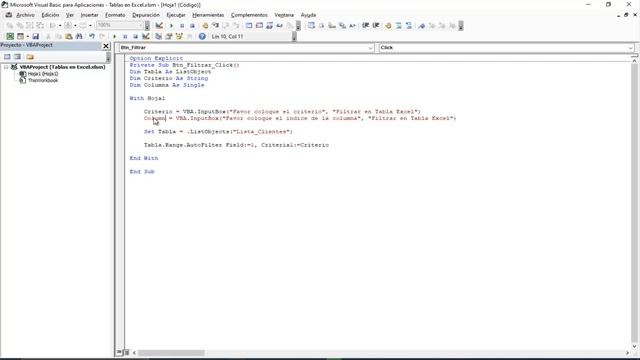Click code window scroll-right arrow
Image resolution: width=640 pixels, height=360 pixels.
pyautogui.click(x=627, y=353)
